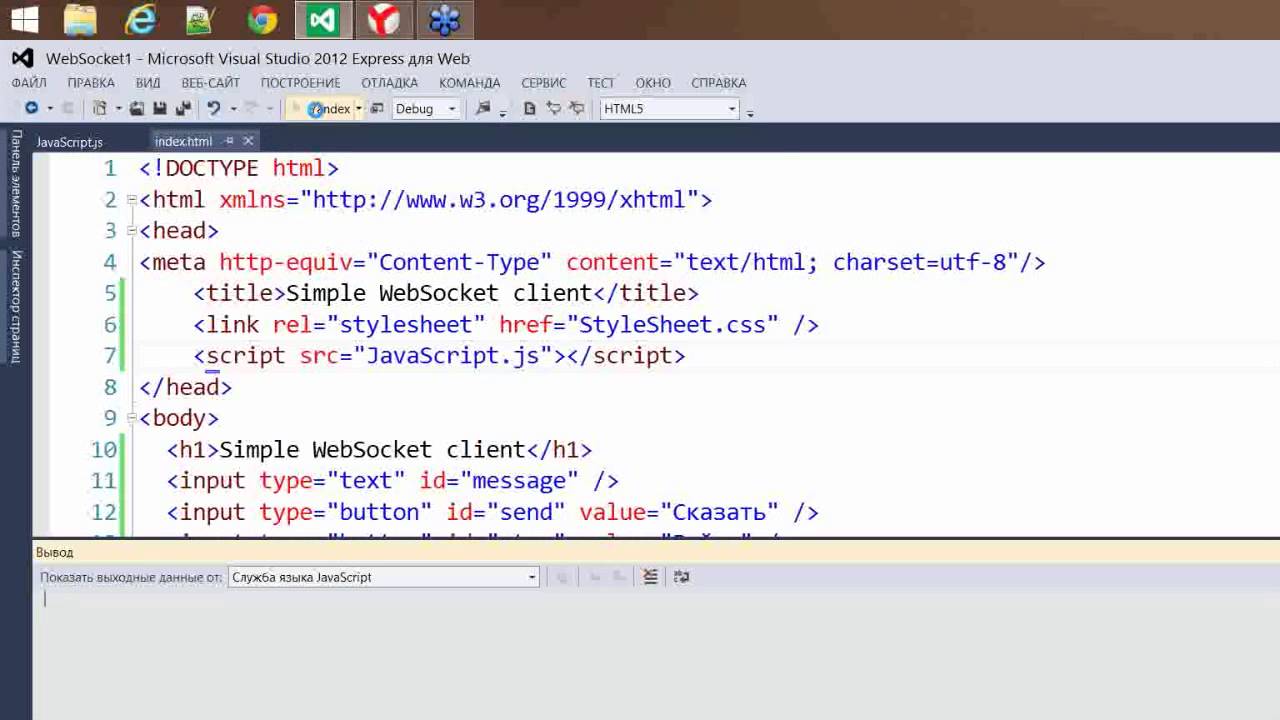Open the КОМАНДА menu

(x=469, y=83)
